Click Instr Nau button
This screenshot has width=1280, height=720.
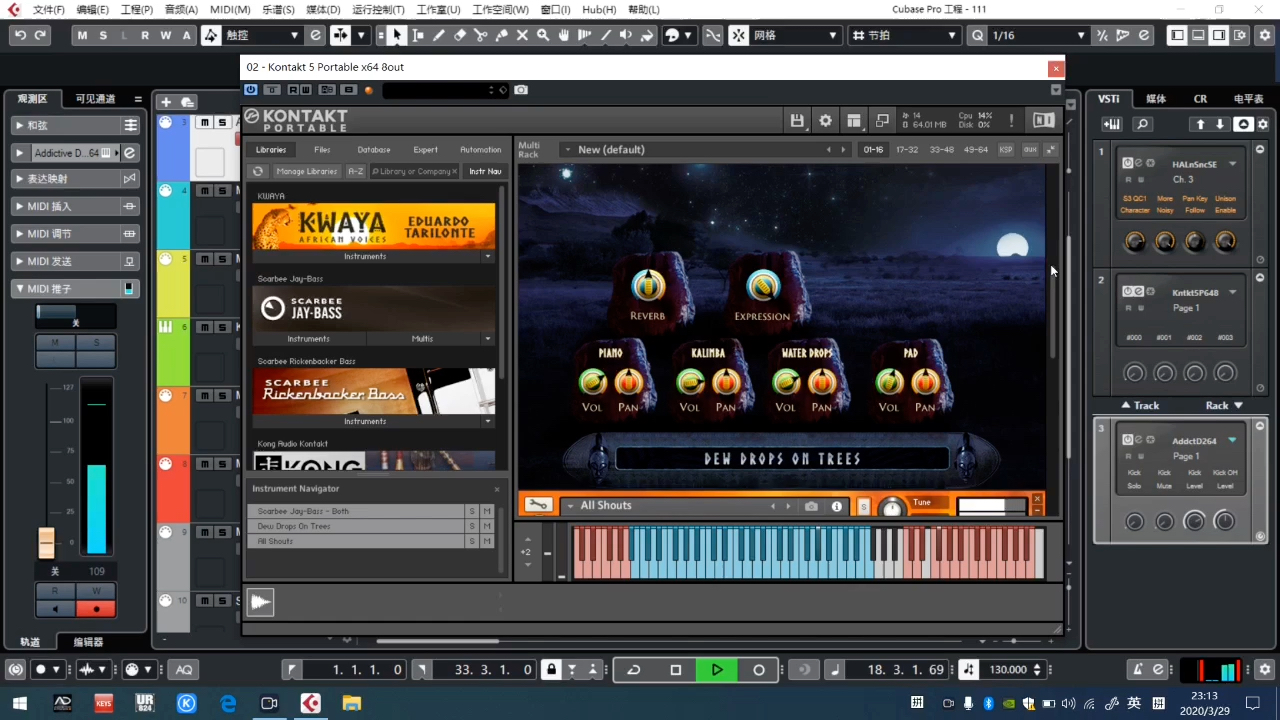pos(485,171)
